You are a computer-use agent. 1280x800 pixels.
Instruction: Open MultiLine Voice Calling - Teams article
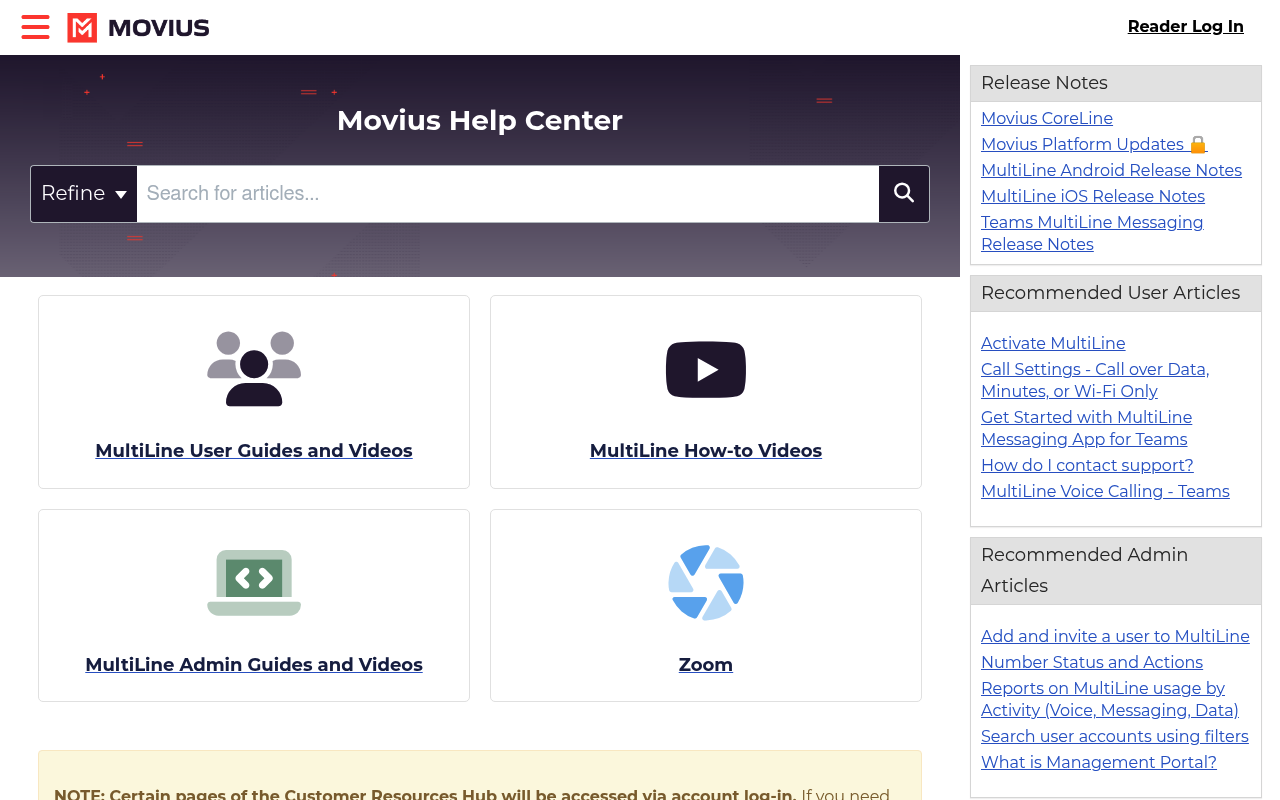[x=1105, y=491]
